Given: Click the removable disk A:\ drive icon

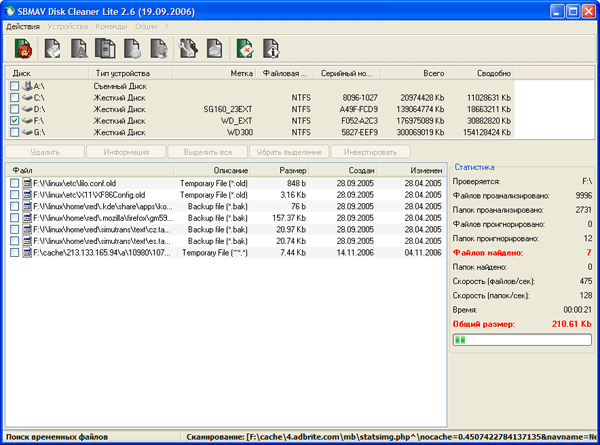Looking at the screenshot, I should (x=26, y=87).
